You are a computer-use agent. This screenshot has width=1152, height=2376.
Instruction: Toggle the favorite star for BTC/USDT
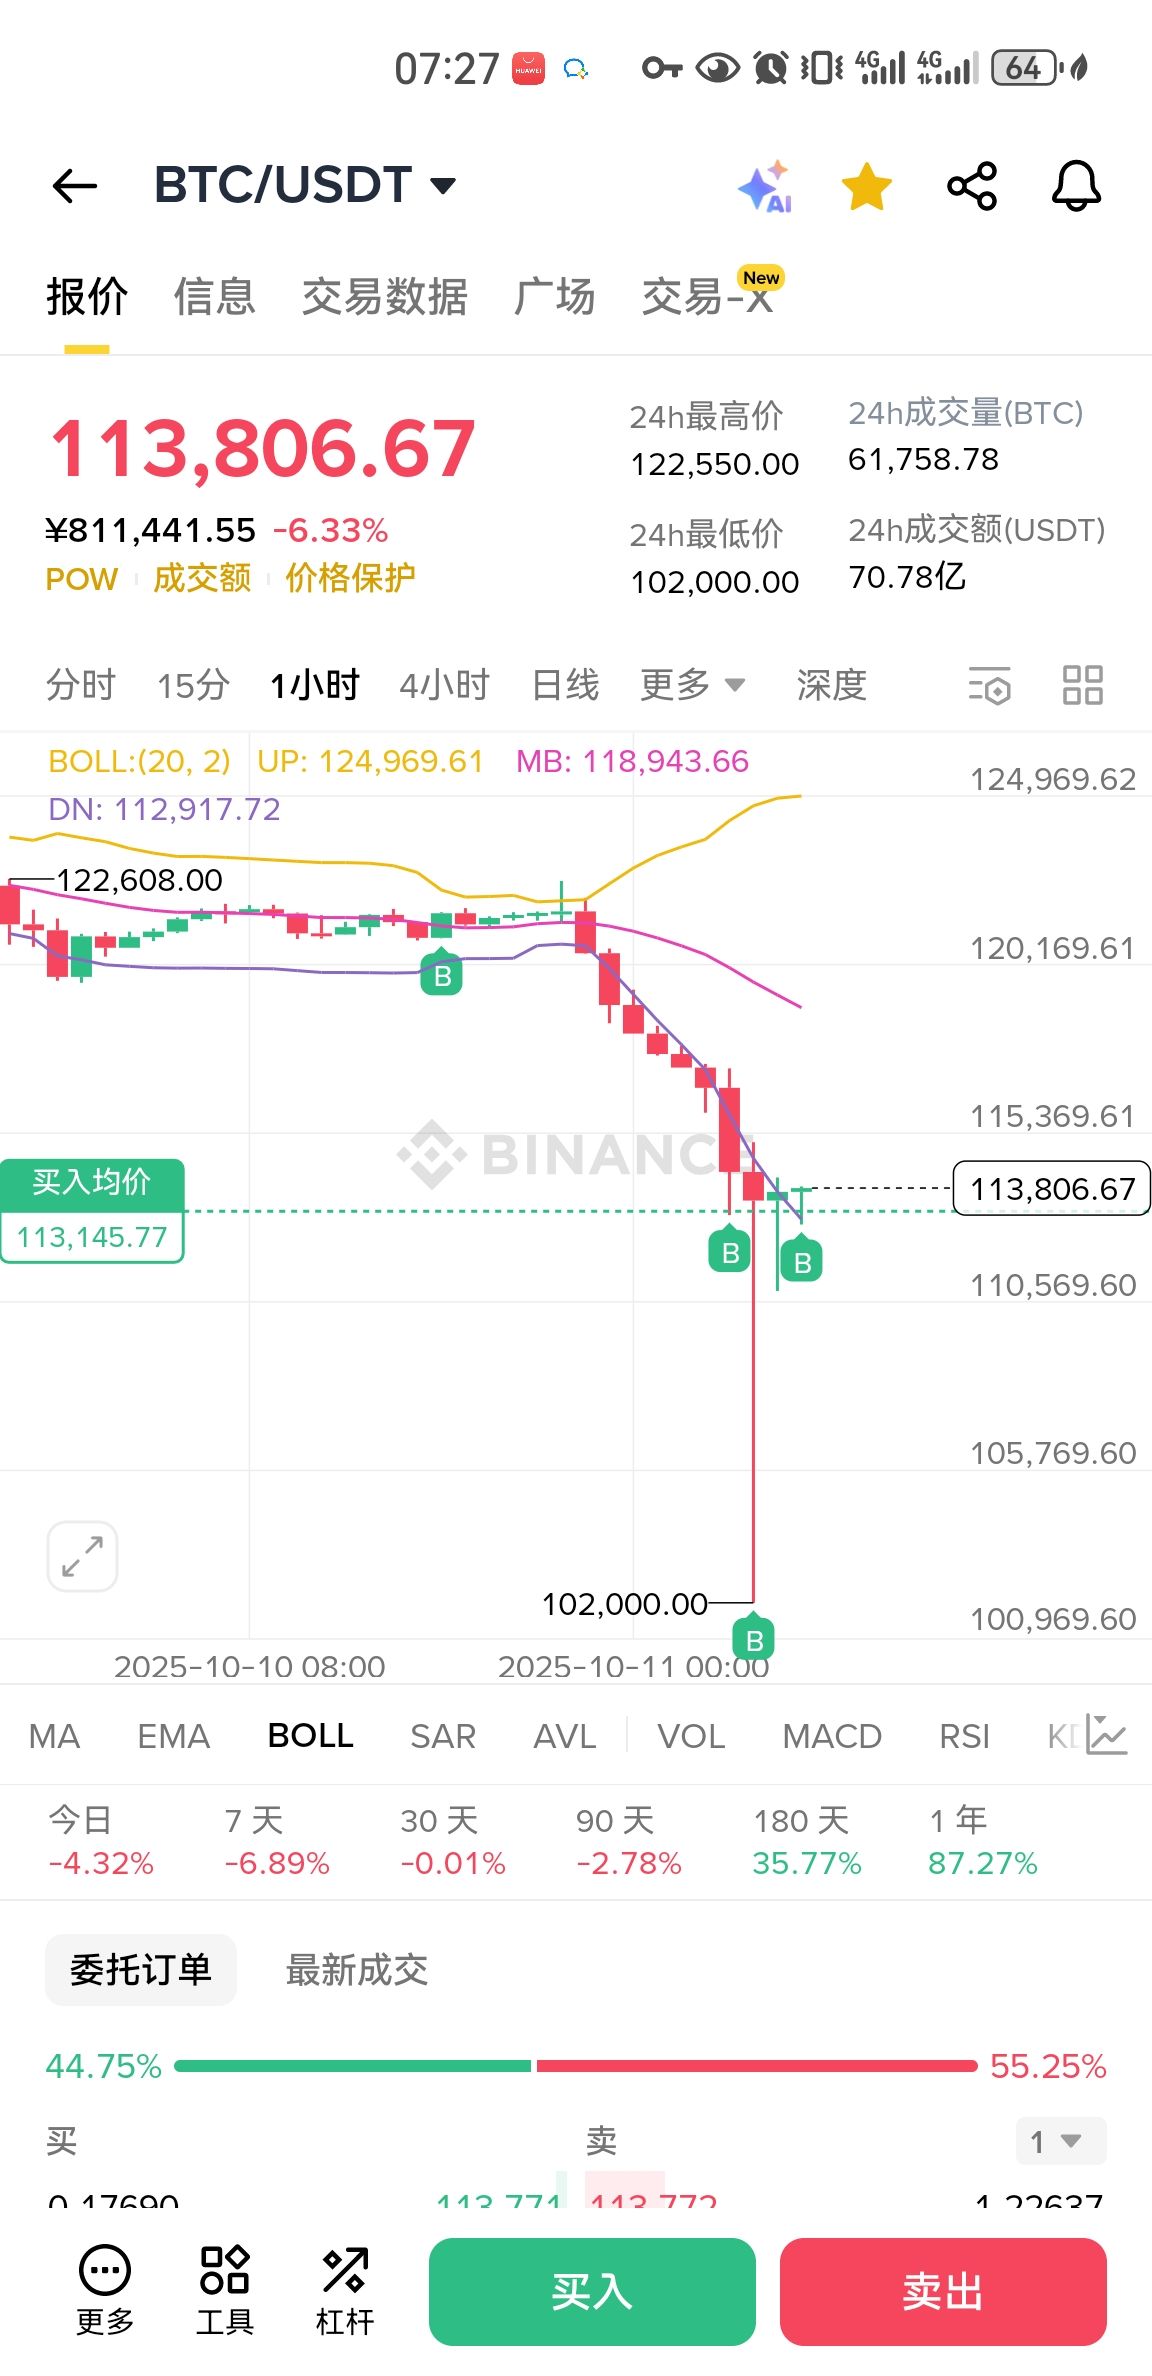pos(866,186)
